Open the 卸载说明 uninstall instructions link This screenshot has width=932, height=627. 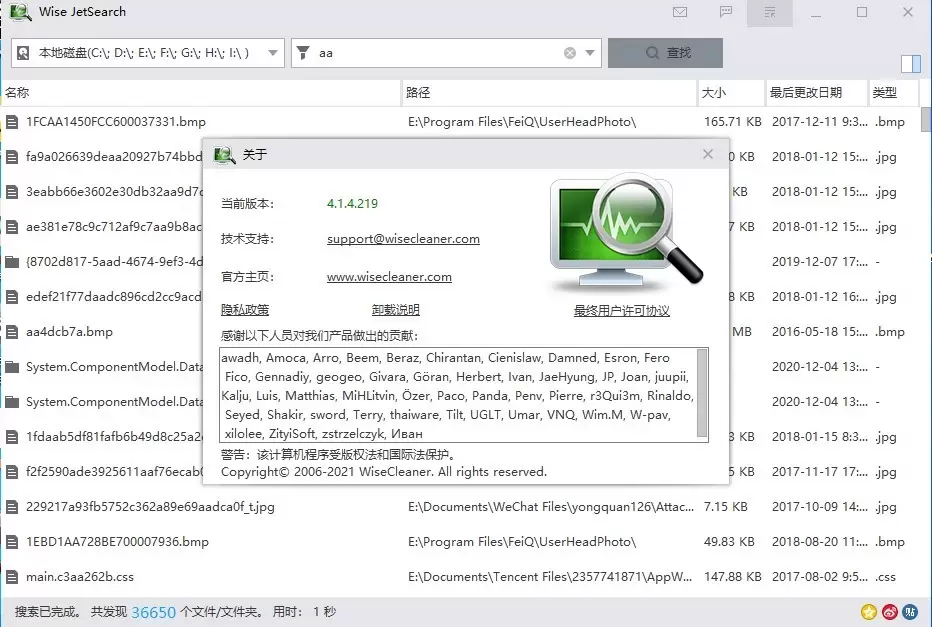[395, 310]
